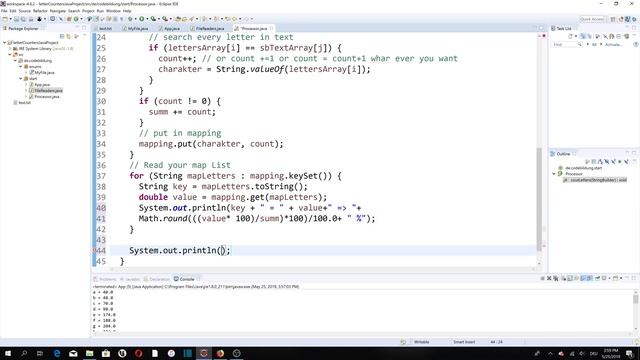
Task: Close the Processor.java editor tab
Action: 271,29
